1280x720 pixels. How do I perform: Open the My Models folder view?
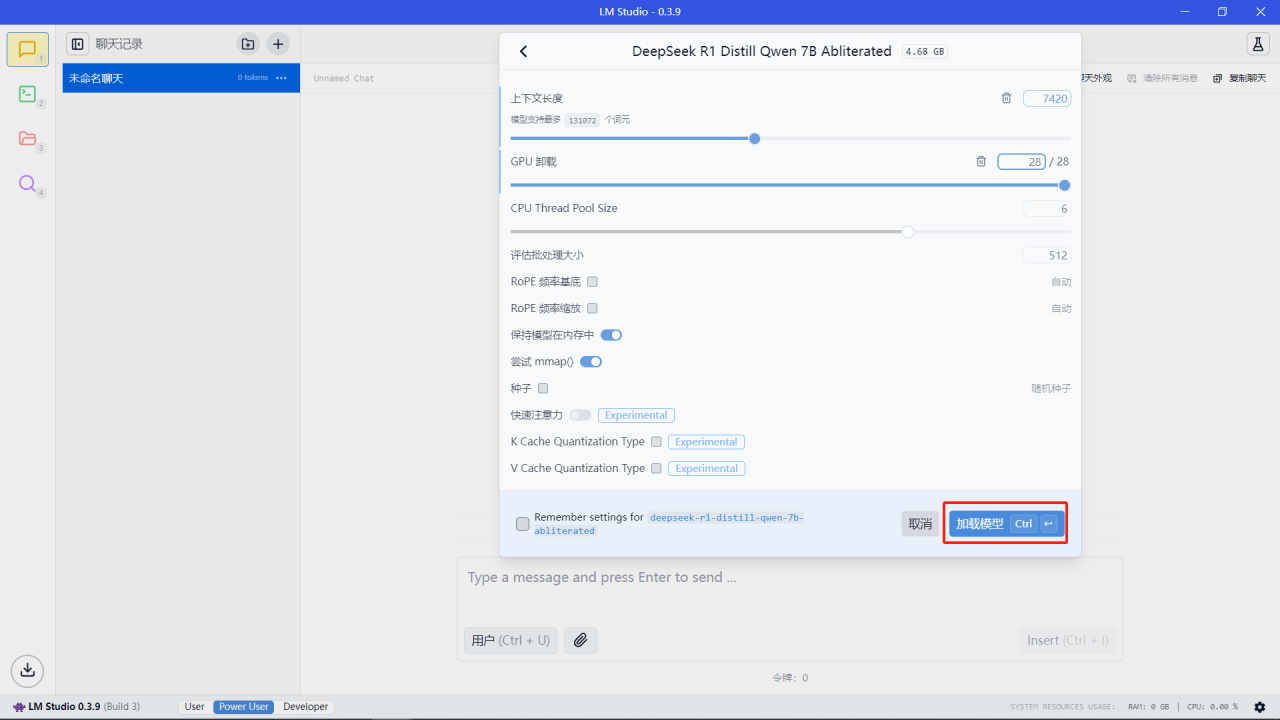coord(27,139)
